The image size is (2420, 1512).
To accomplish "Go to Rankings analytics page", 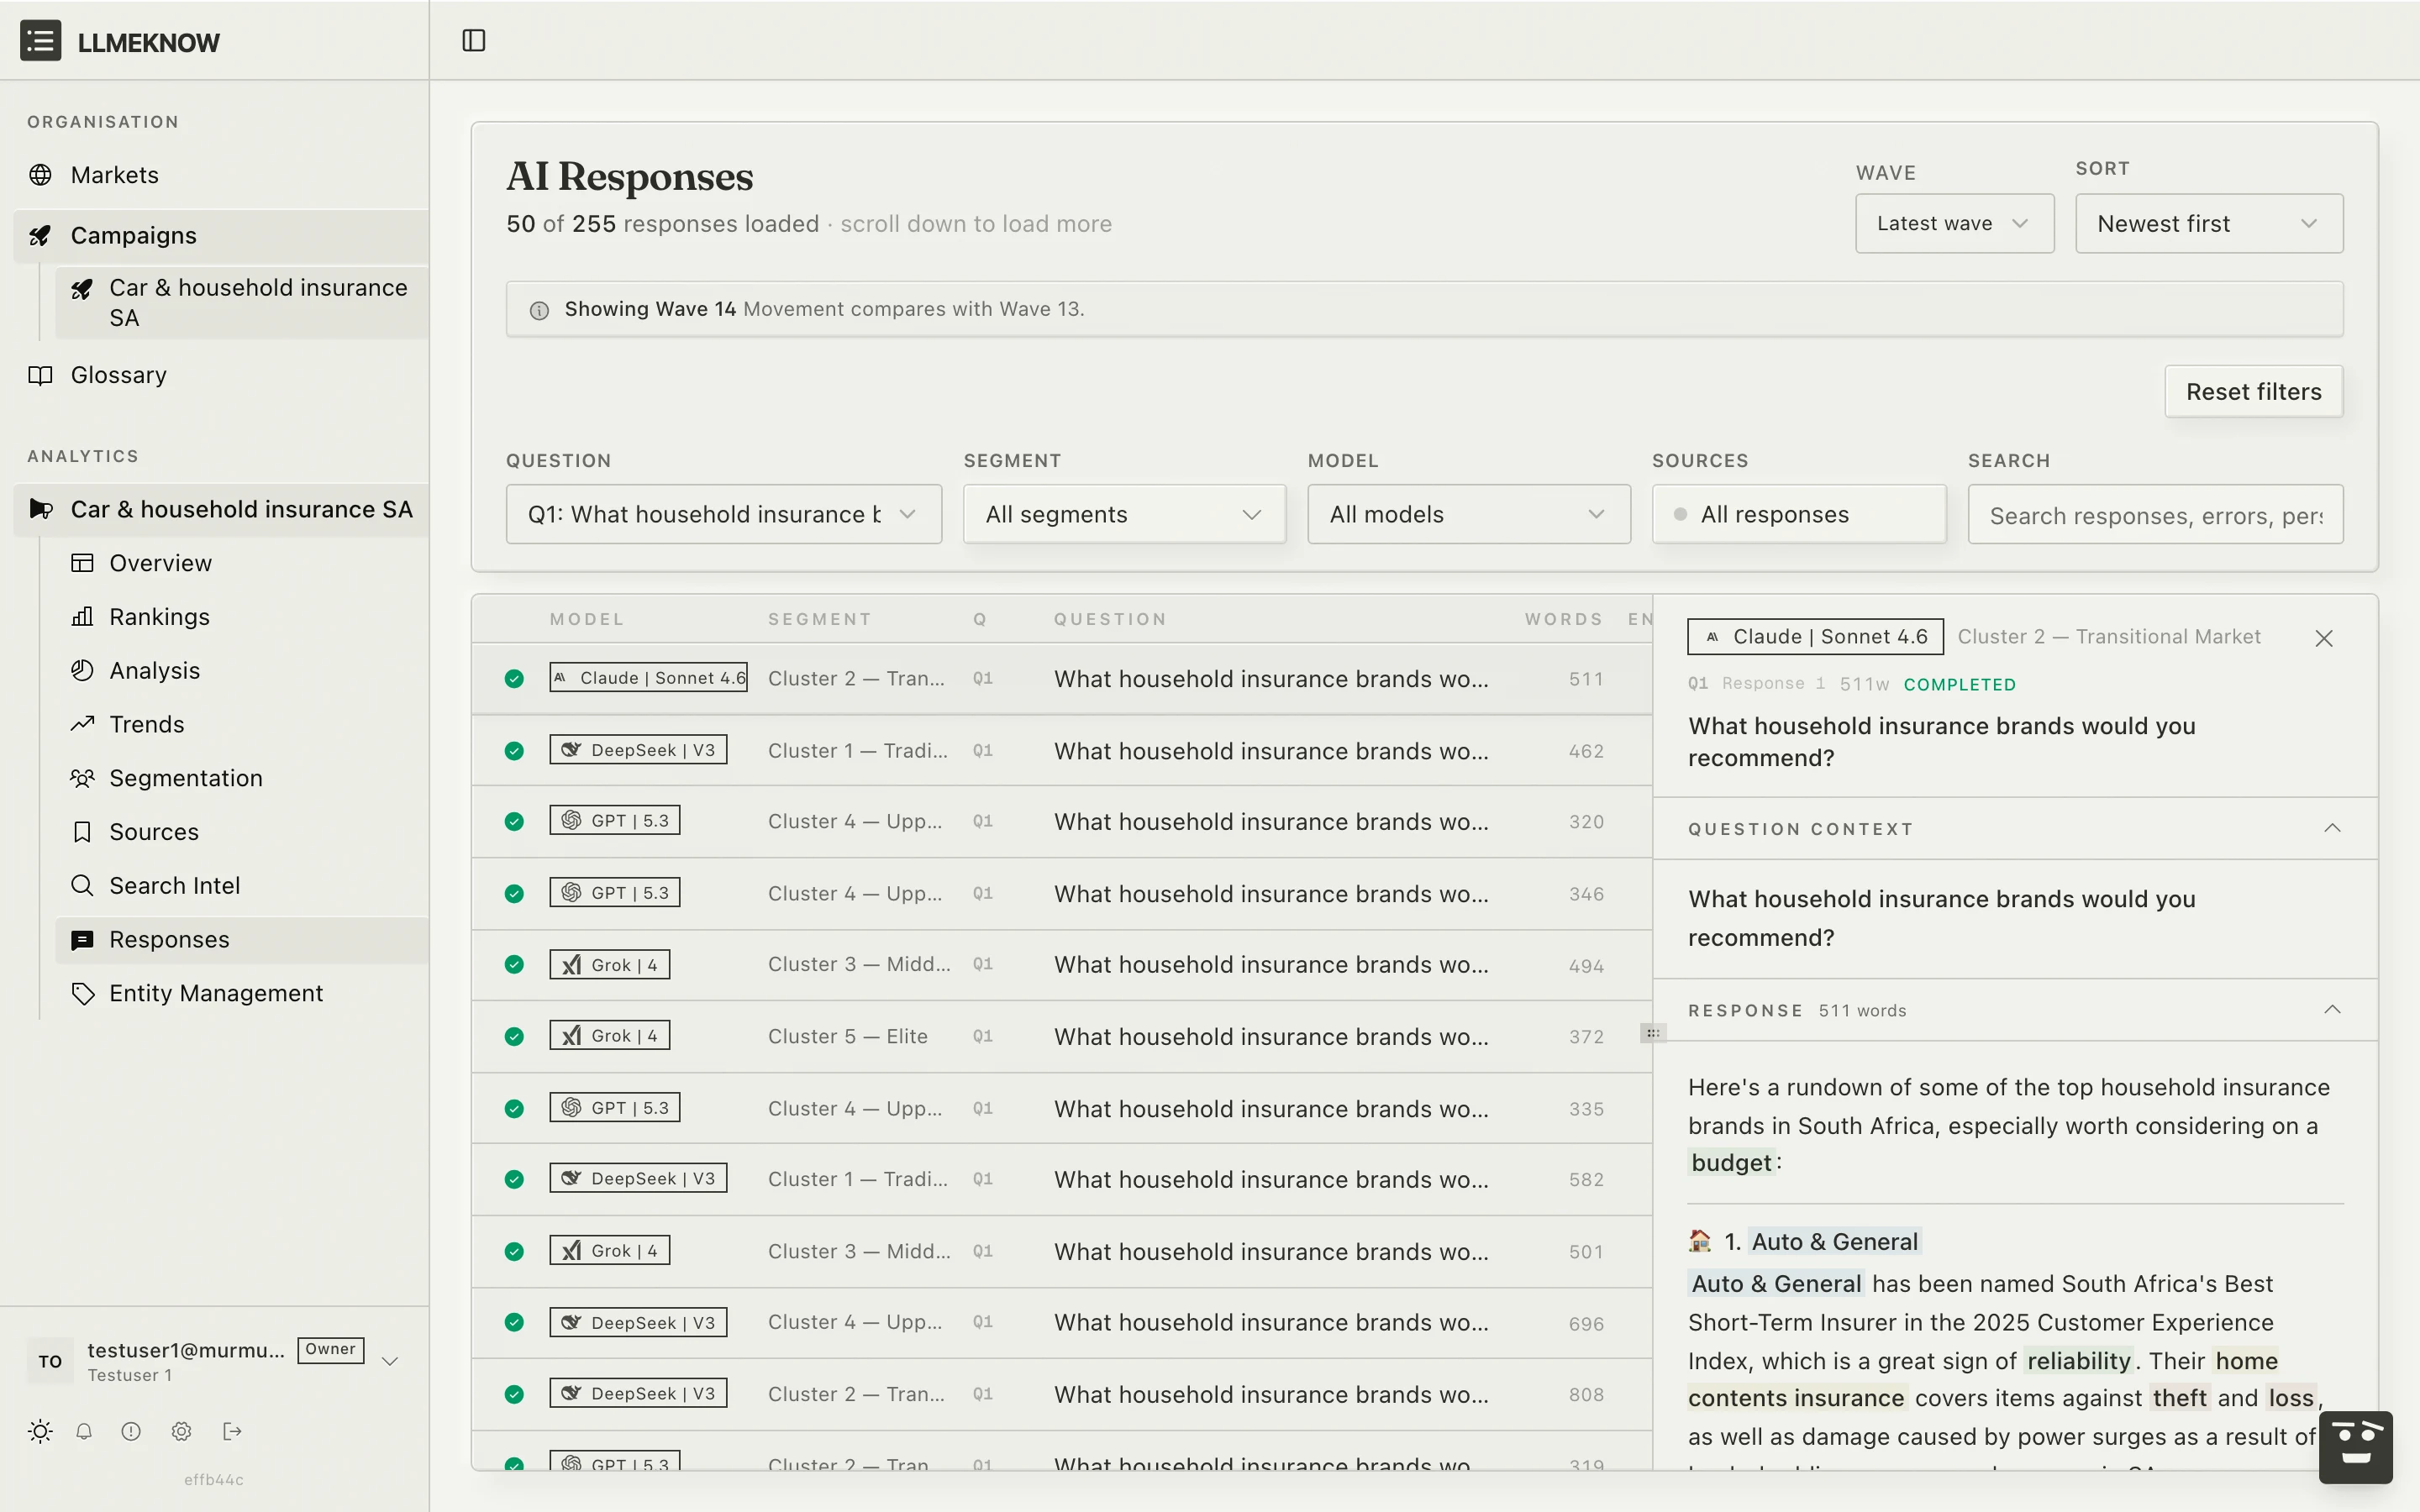I will pos(241,617).
